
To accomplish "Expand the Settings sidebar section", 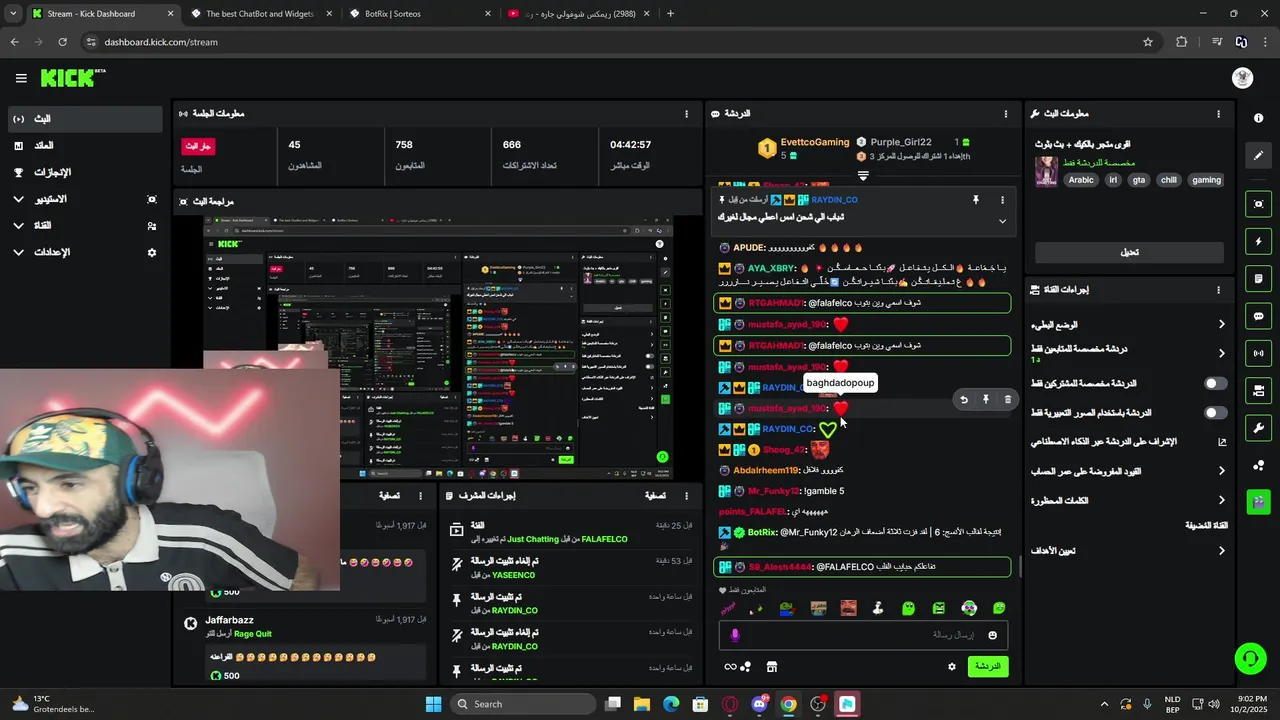I will 18,253.
